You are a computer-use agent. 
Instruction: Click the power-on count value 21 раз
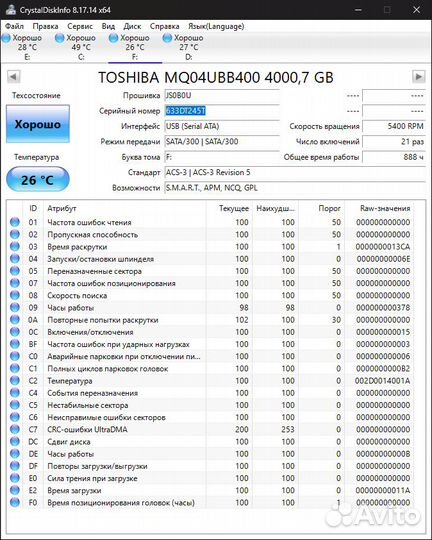coord(394,142)
